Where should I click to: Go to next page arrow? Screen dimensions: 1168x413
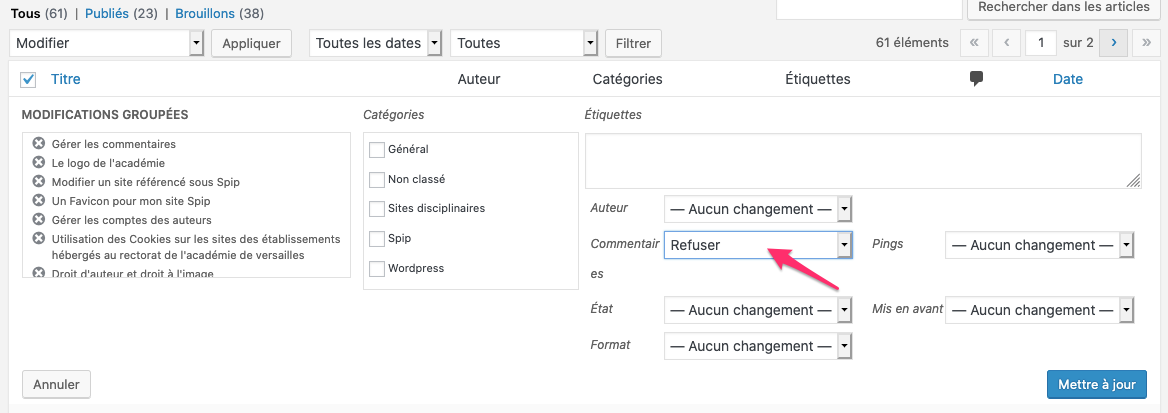[1113, 43]
